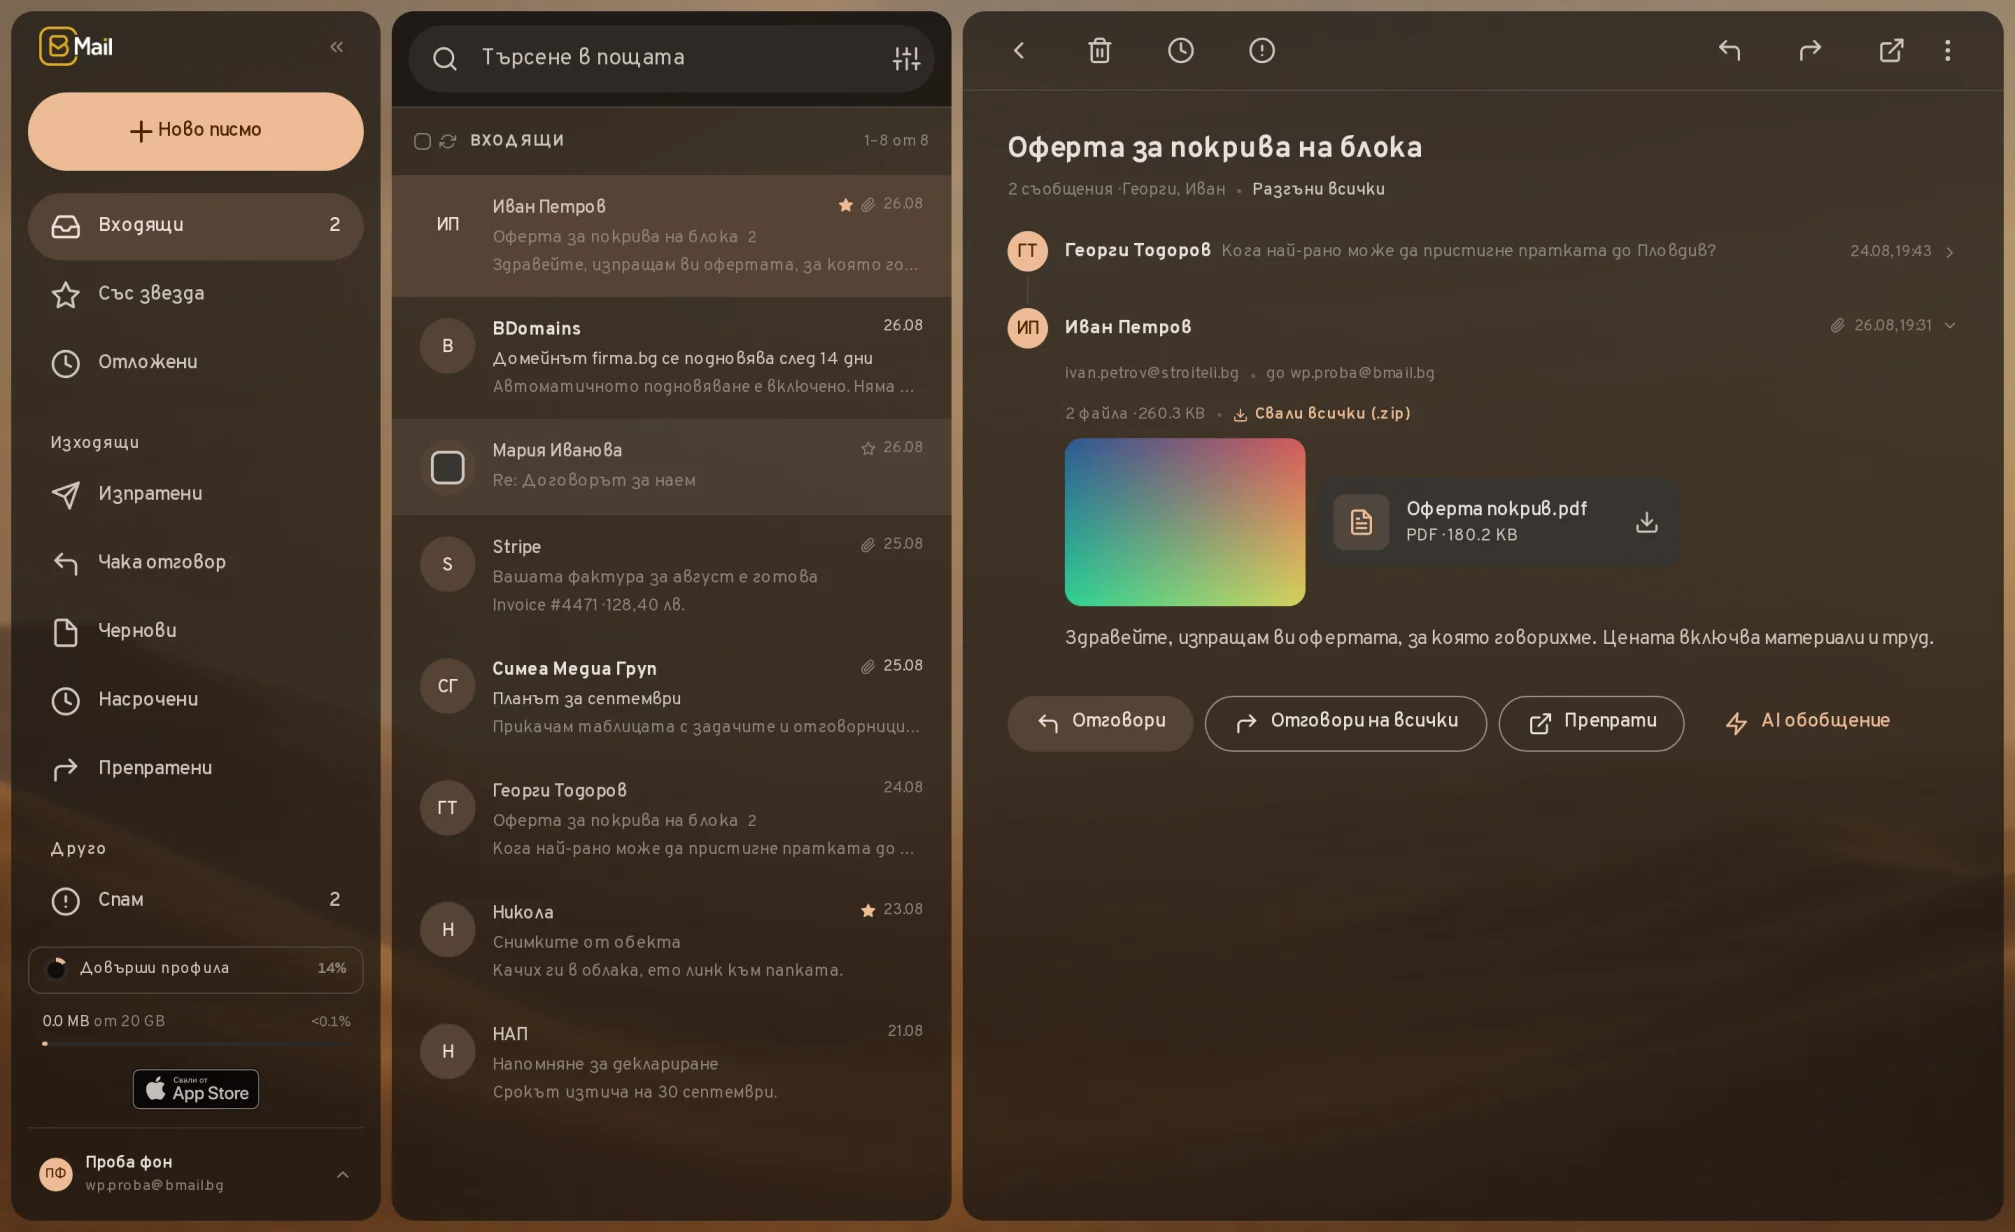Screen dimensions: 2015x1232
Task: Click the Отговори button
Action: tap(1100, 722)
